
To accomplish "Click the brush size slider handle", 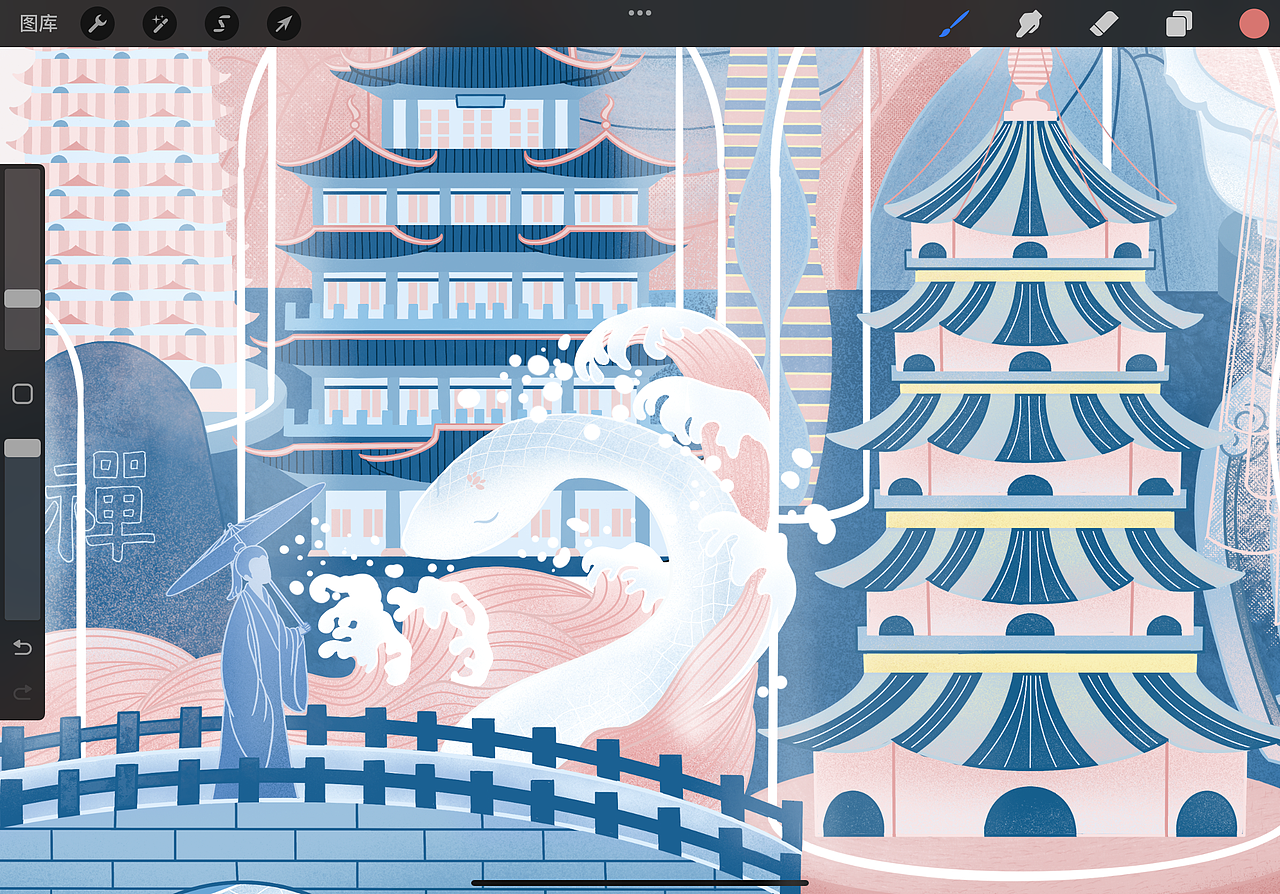I will [x=22, y=298].
